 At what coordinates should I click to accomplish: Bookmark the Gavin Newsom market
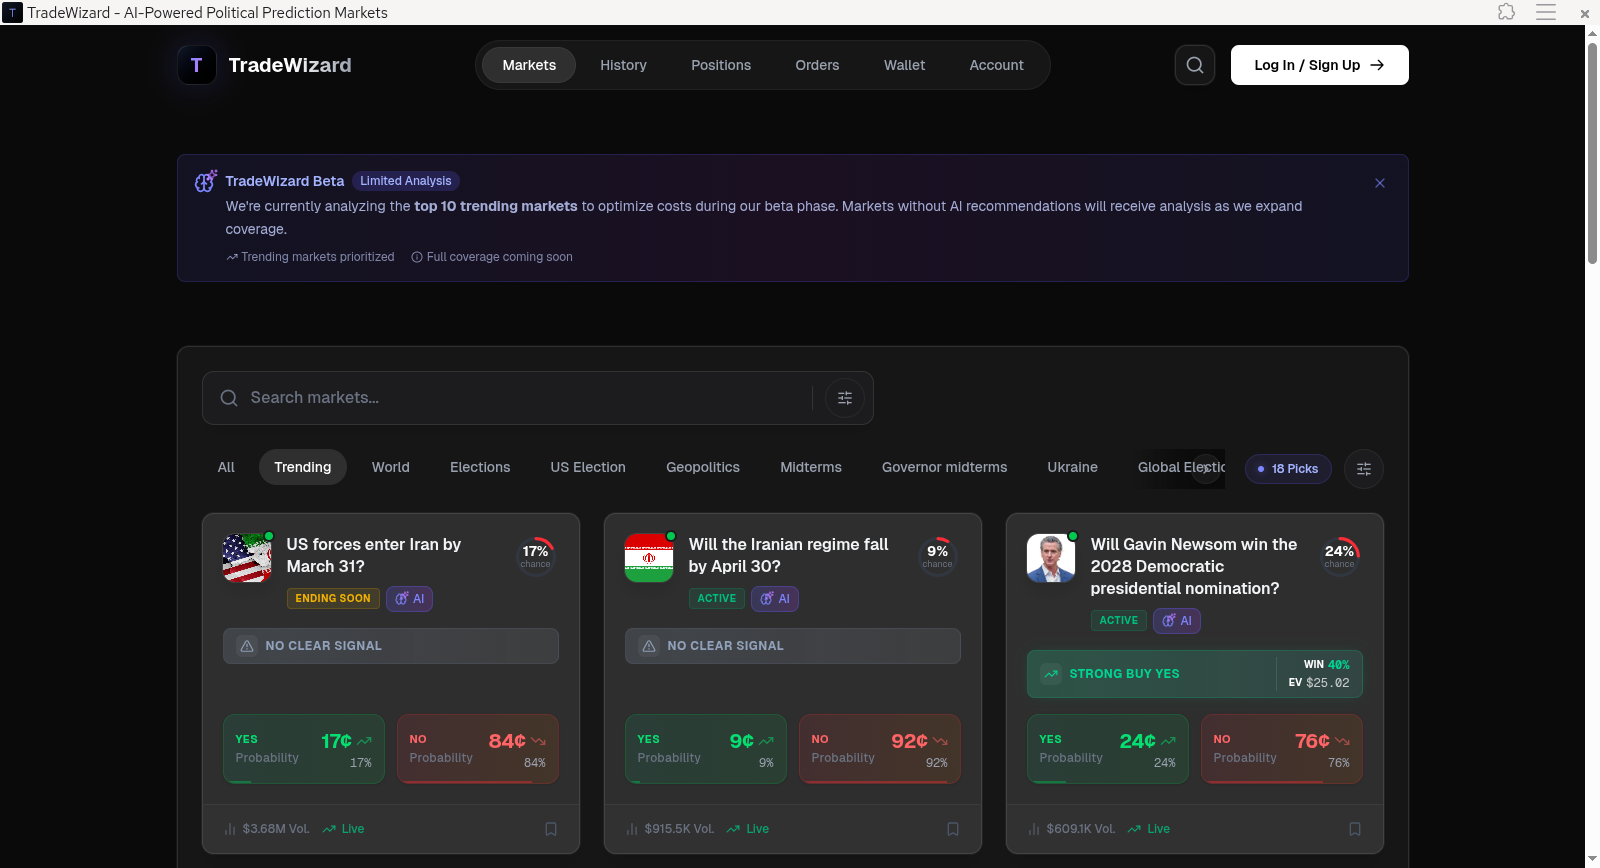[x=1355, y=829]
